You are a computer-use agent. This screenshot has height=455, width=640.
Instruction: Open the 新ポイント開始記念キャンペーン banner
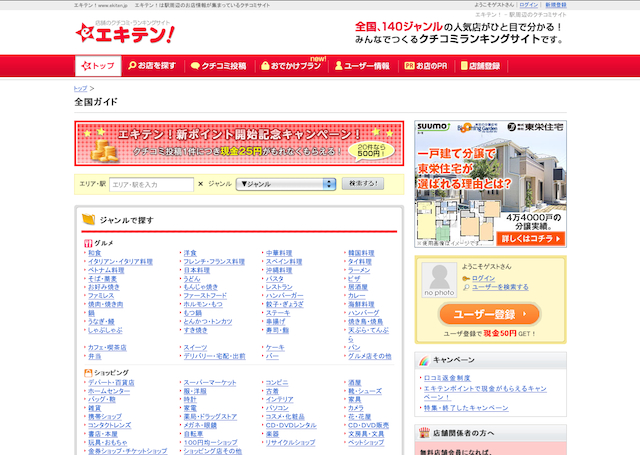[239, 143]
